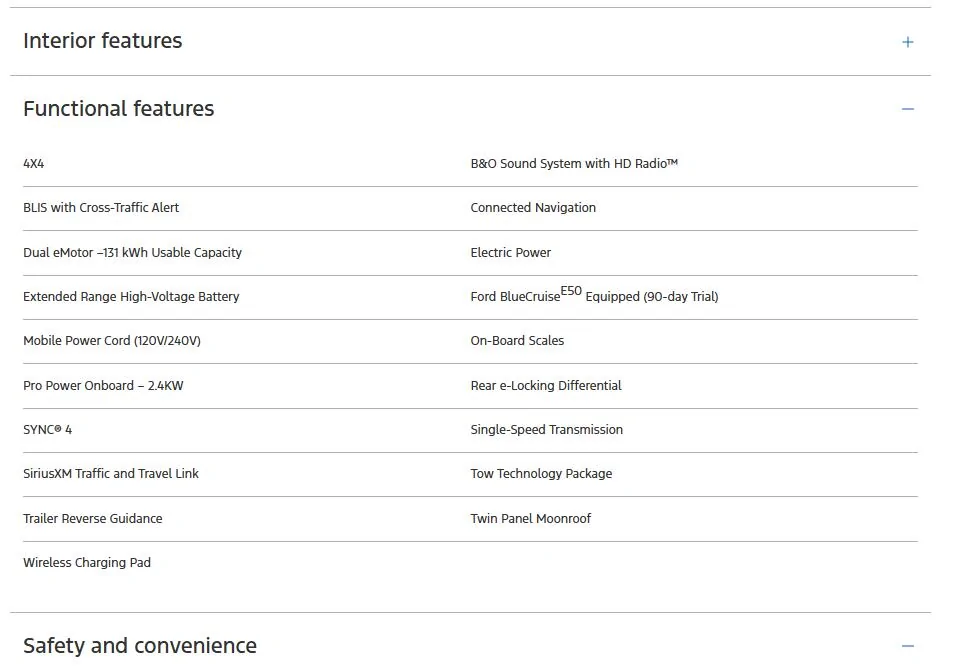Collapse Functional features with minus icon
This screenshot has width=956, height=672.
click(907, 109)
